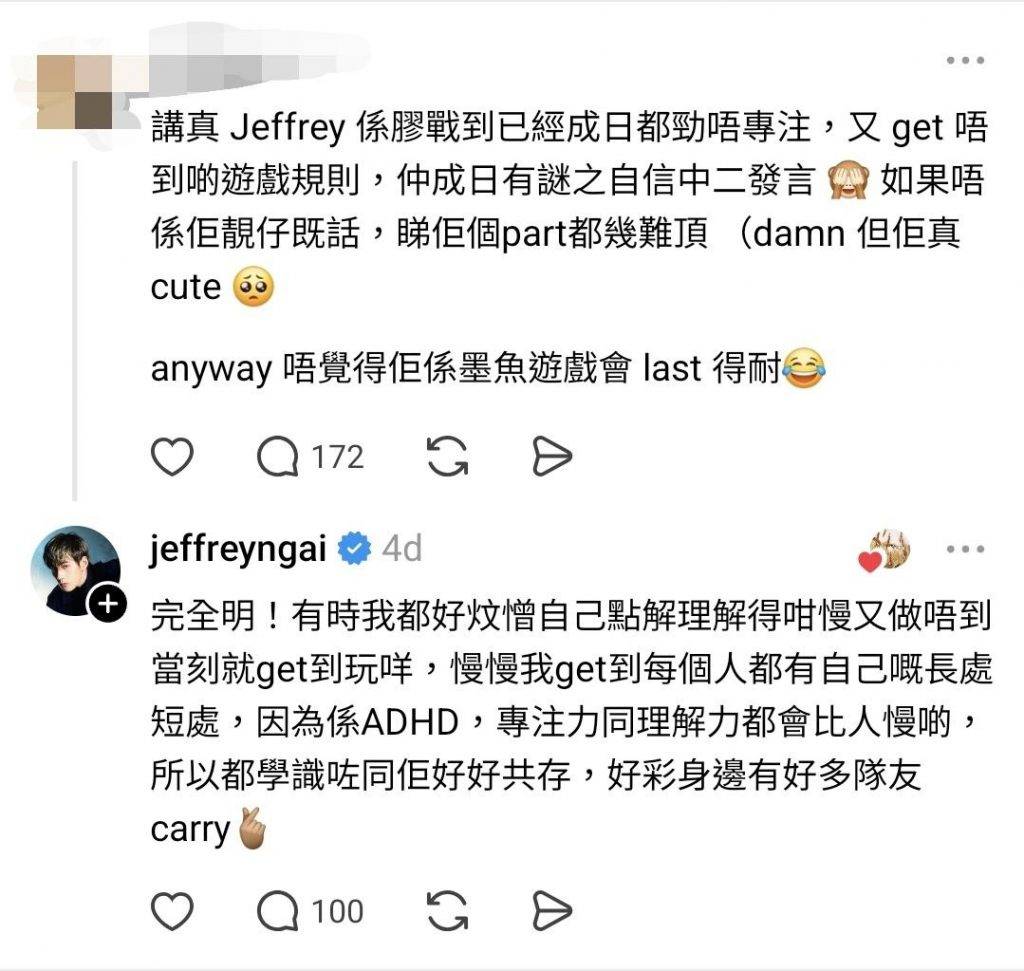Screen dimensions: 1024x971
Task: Open the blurred avatar of the first poster
Action: (75, 91)
